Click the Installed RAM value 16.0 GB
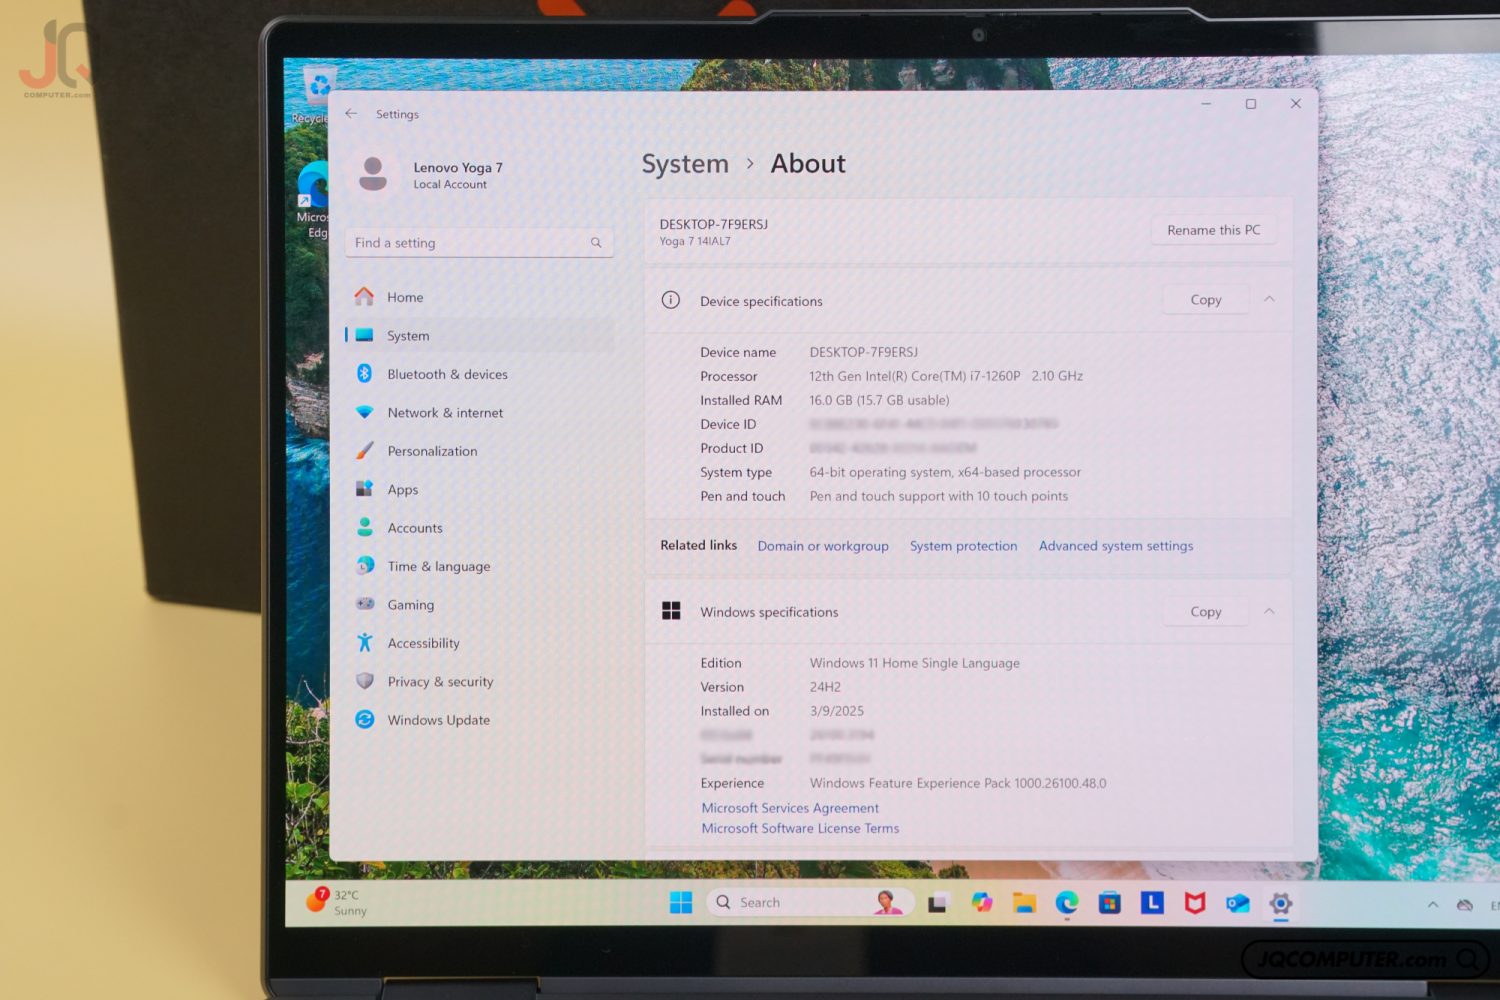Image resolution: width=1500 pixels, height=1000 pixels. tap(879, 400)
